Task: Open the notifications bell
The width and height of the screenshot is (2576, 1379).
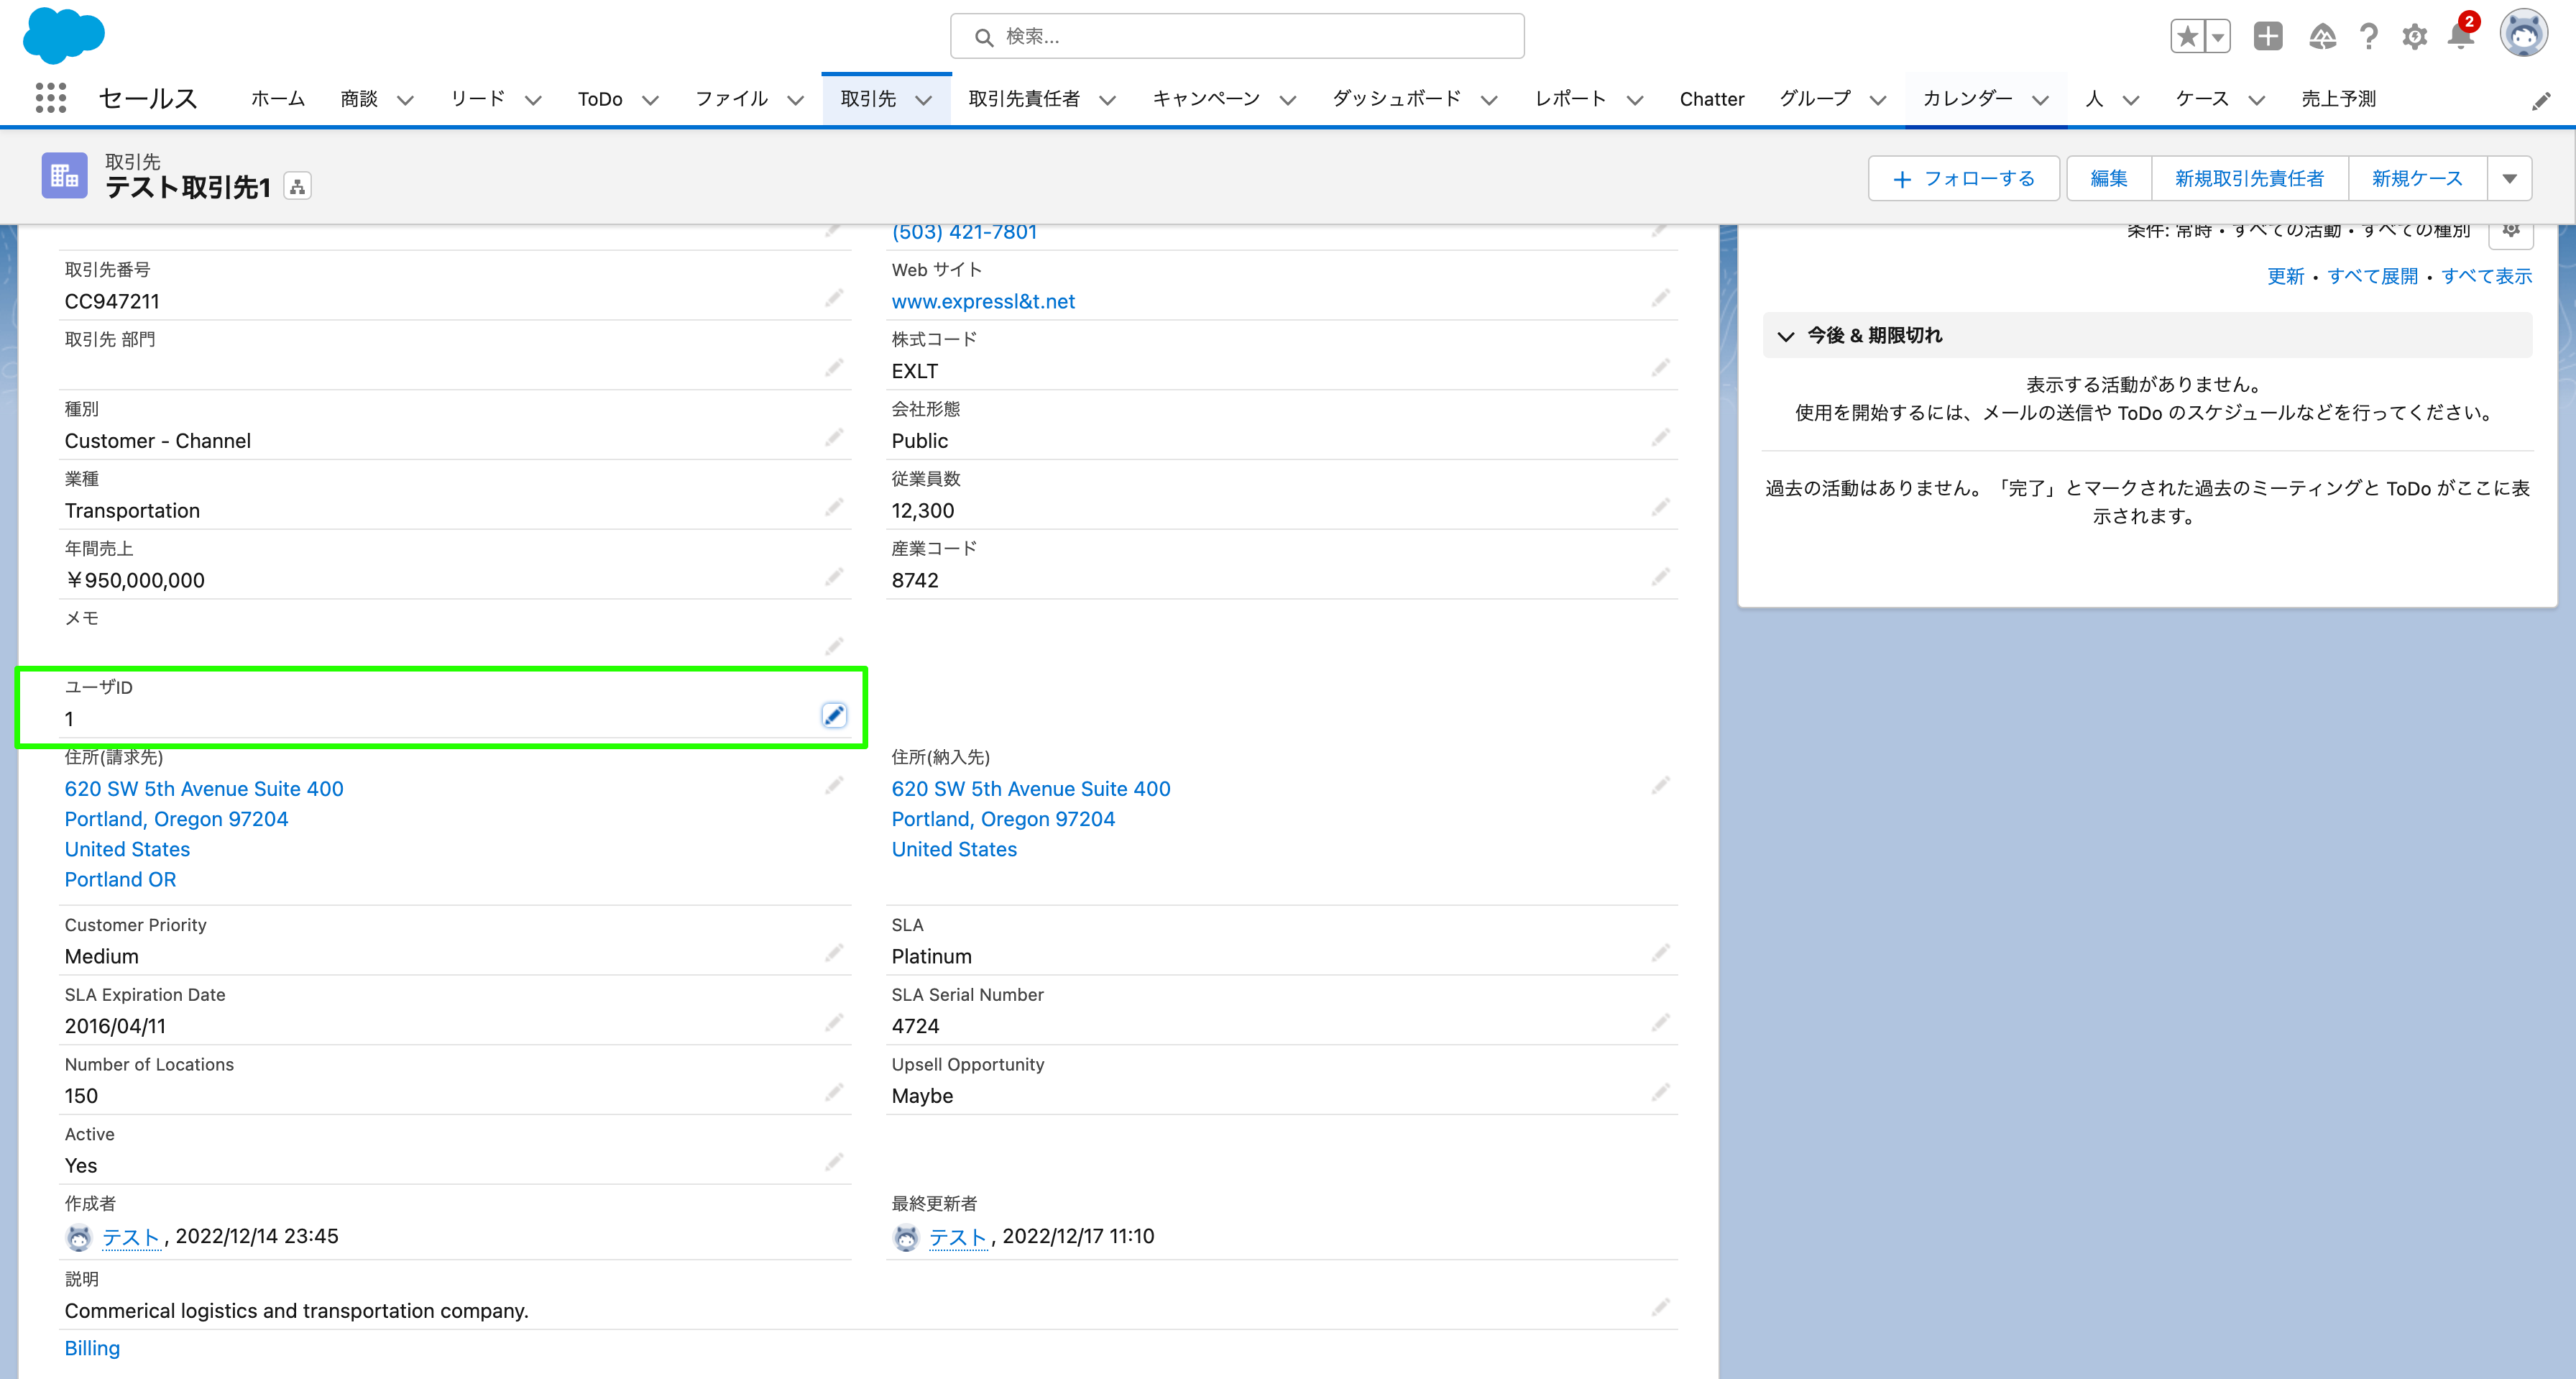Action: (2460, 36)
